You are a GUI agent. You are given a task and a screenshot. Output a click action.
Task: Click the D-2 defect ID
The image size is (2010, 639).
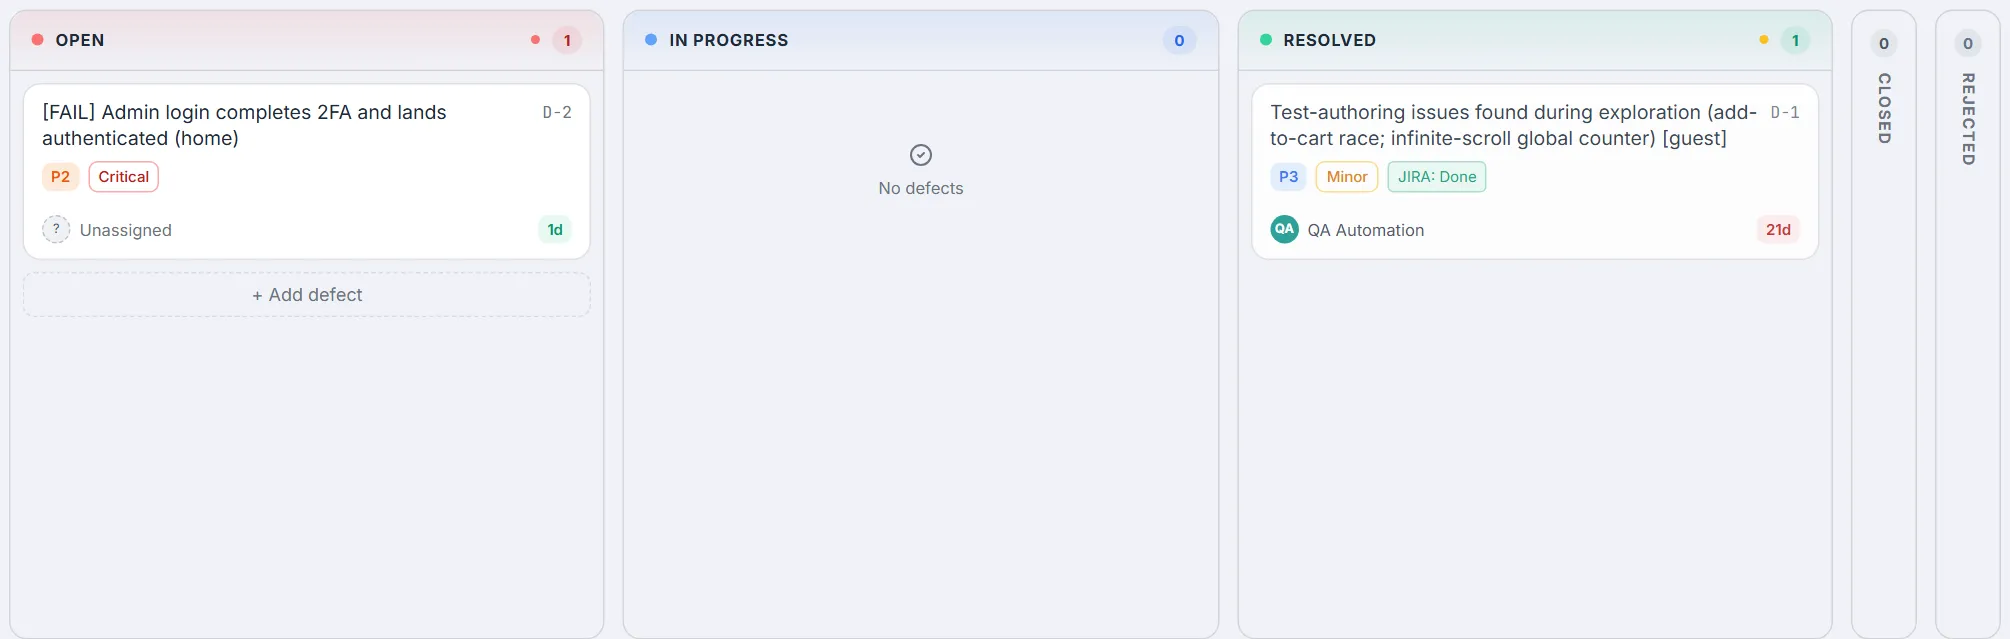click(x=557, y=113)
